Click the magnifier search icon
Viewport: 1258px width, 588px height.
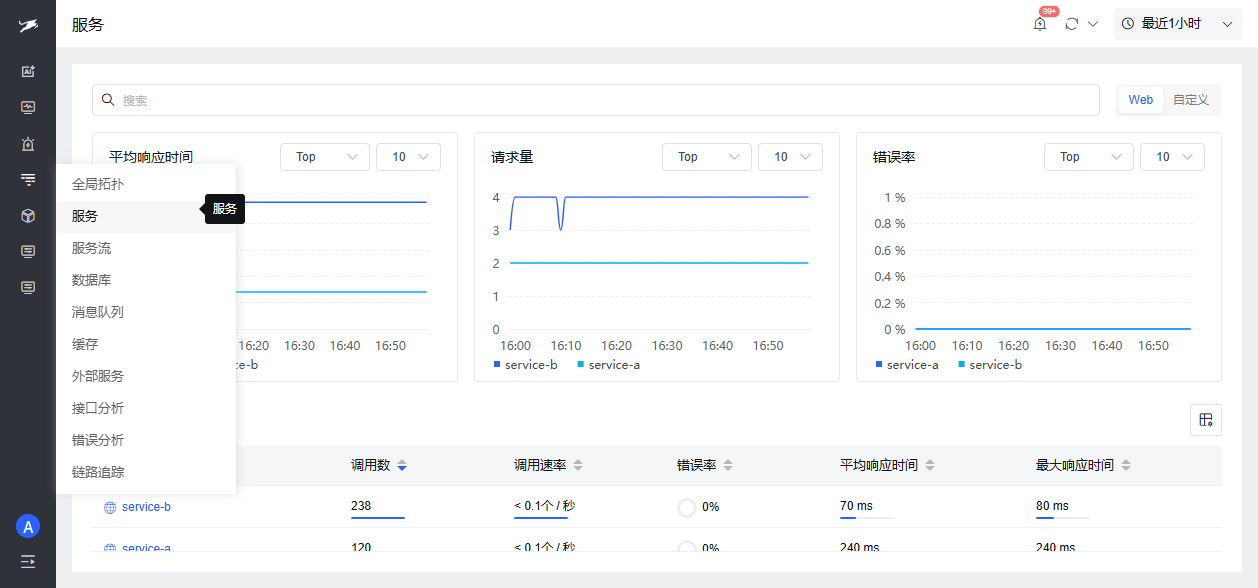coord(108,100)
